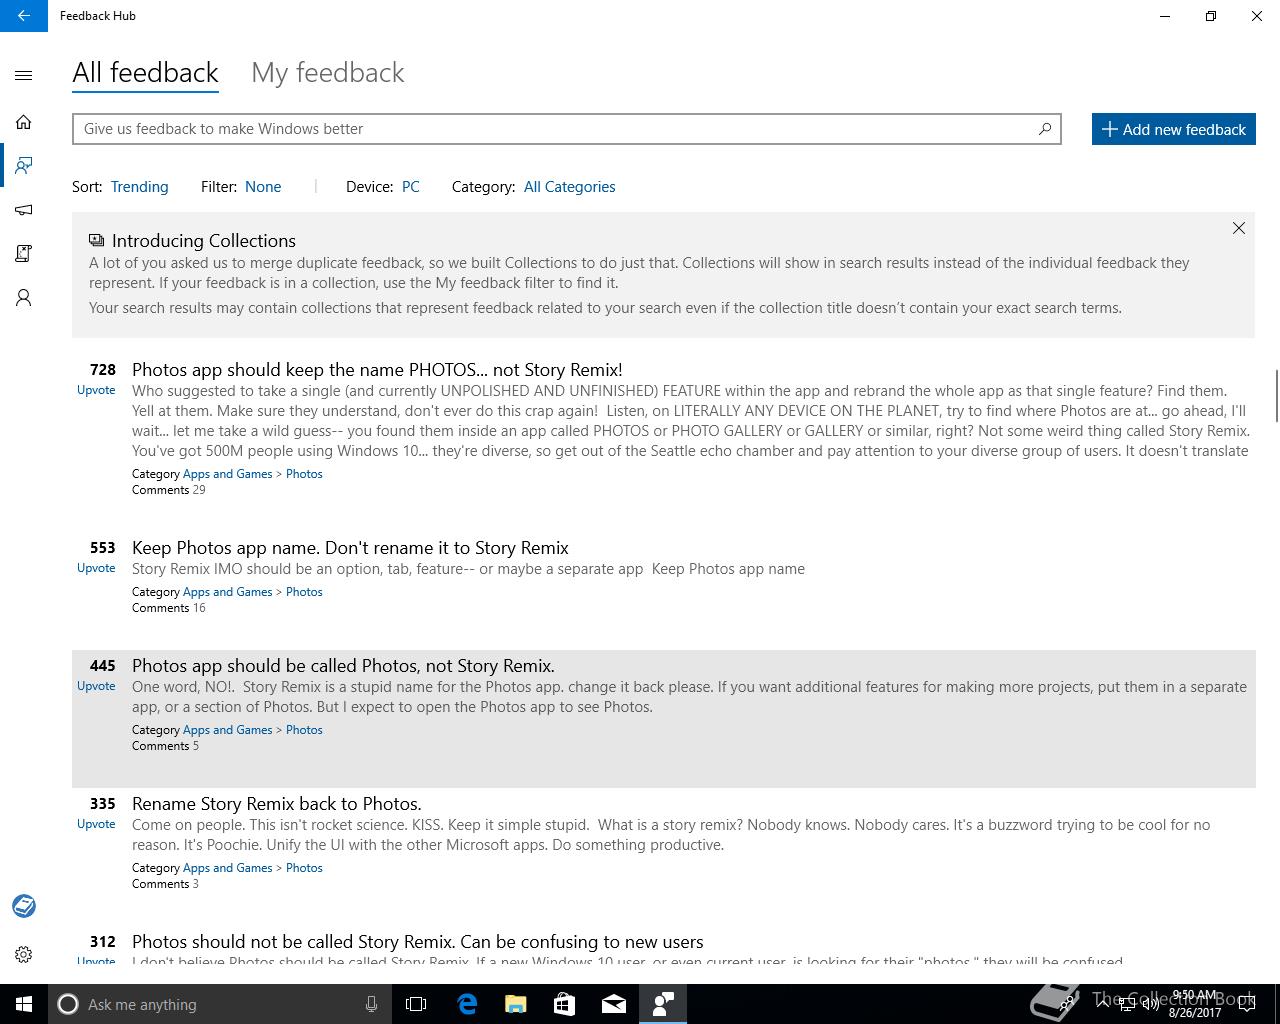The image size is (1280, 1024).
Task: Open 'Photos app should be called Photos' feedback
Action: [x=343, y=666]
